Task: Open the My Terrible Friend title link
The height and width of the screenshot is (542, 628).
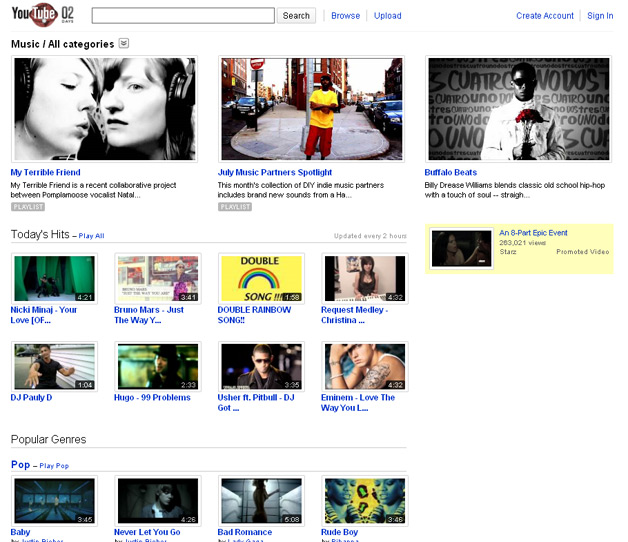Action: [x=46, y=172]
